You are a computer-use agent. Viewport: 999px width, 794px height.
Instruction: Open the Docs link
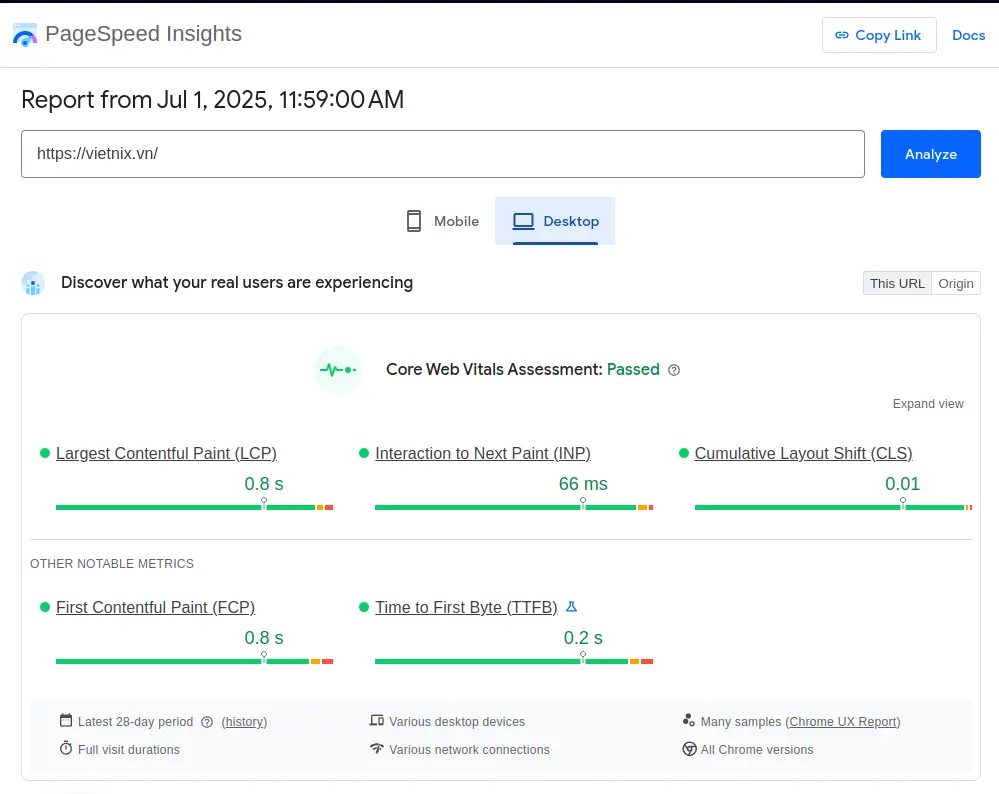pos(968,35)
